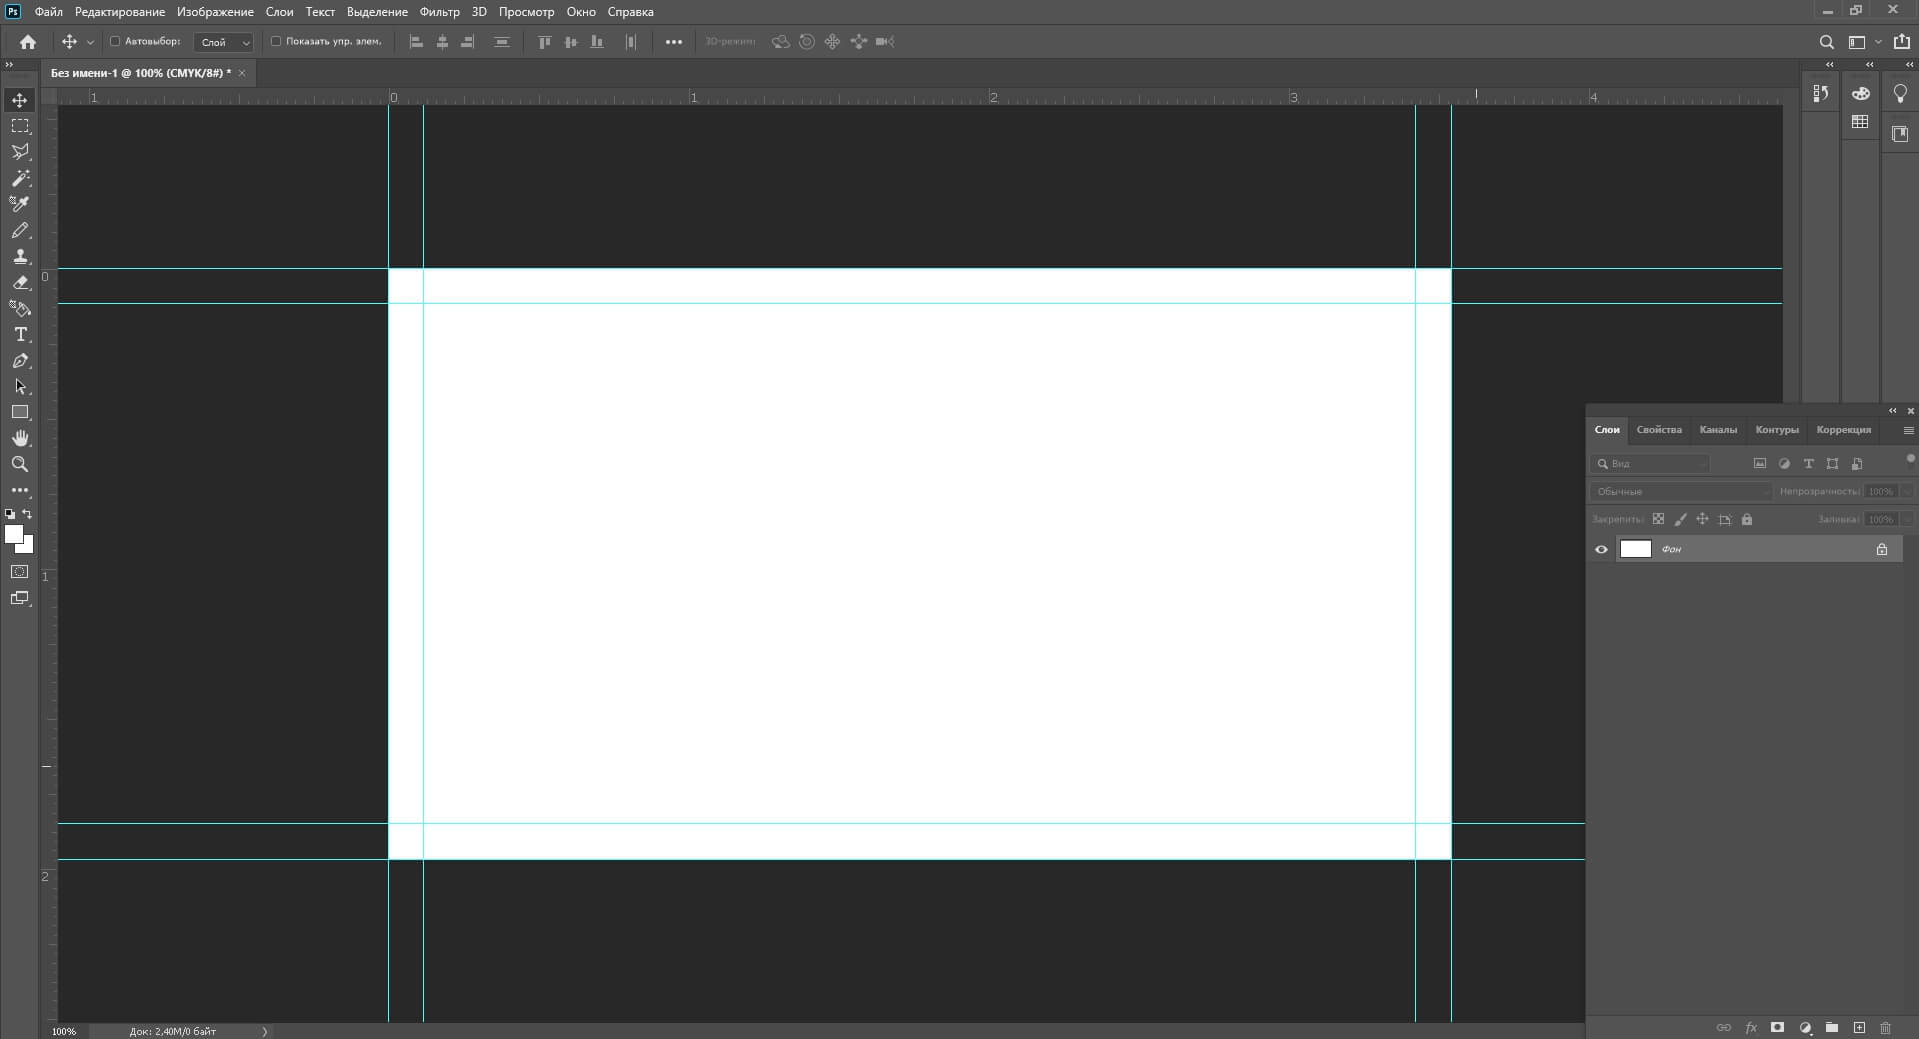This screenshot has height=1039, width=1919.
Task: Select the Clone Stamp tool
Action: 20,257
